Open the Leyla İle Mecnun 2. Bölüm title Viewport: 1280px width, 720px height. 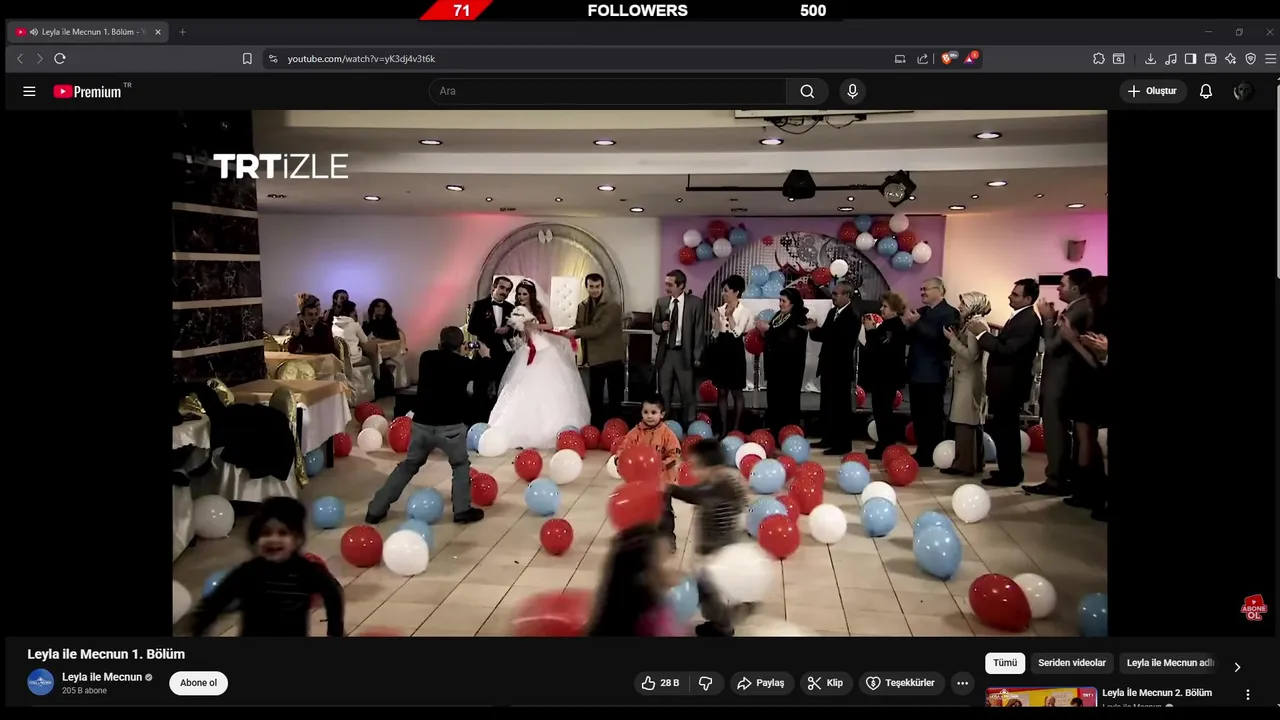coord(1157,693)
